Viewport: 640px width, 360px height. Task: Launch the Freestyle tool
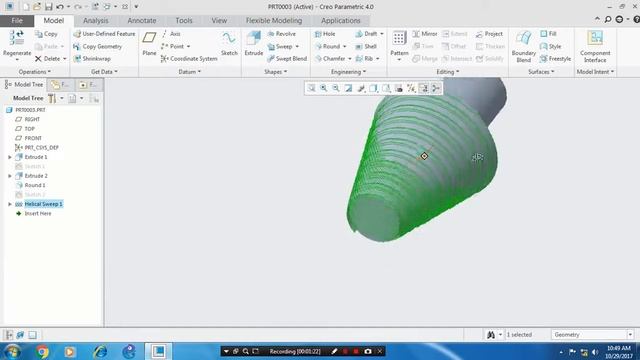pyautogui.click(x=556, y=59)
